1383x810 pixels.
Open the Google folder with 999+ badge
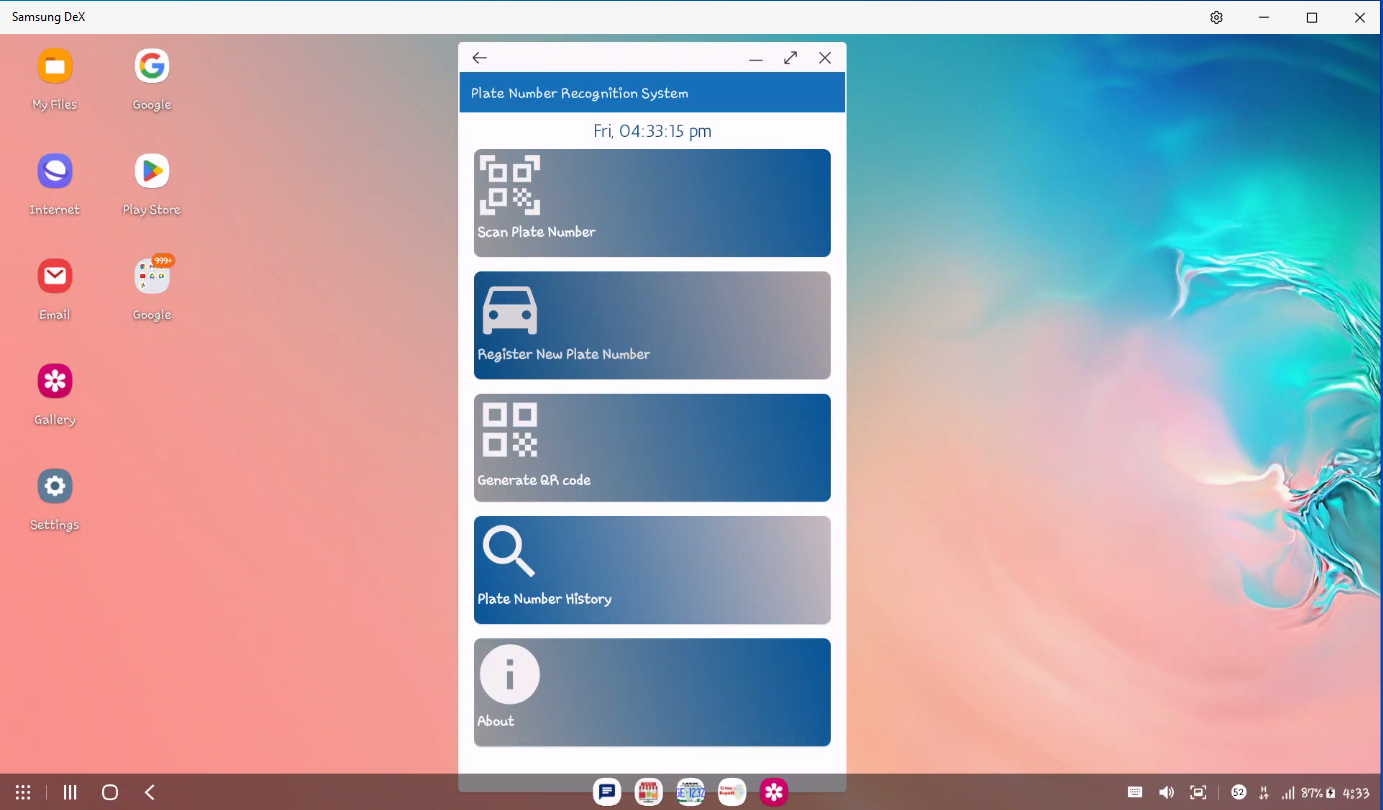coord(152,277)
